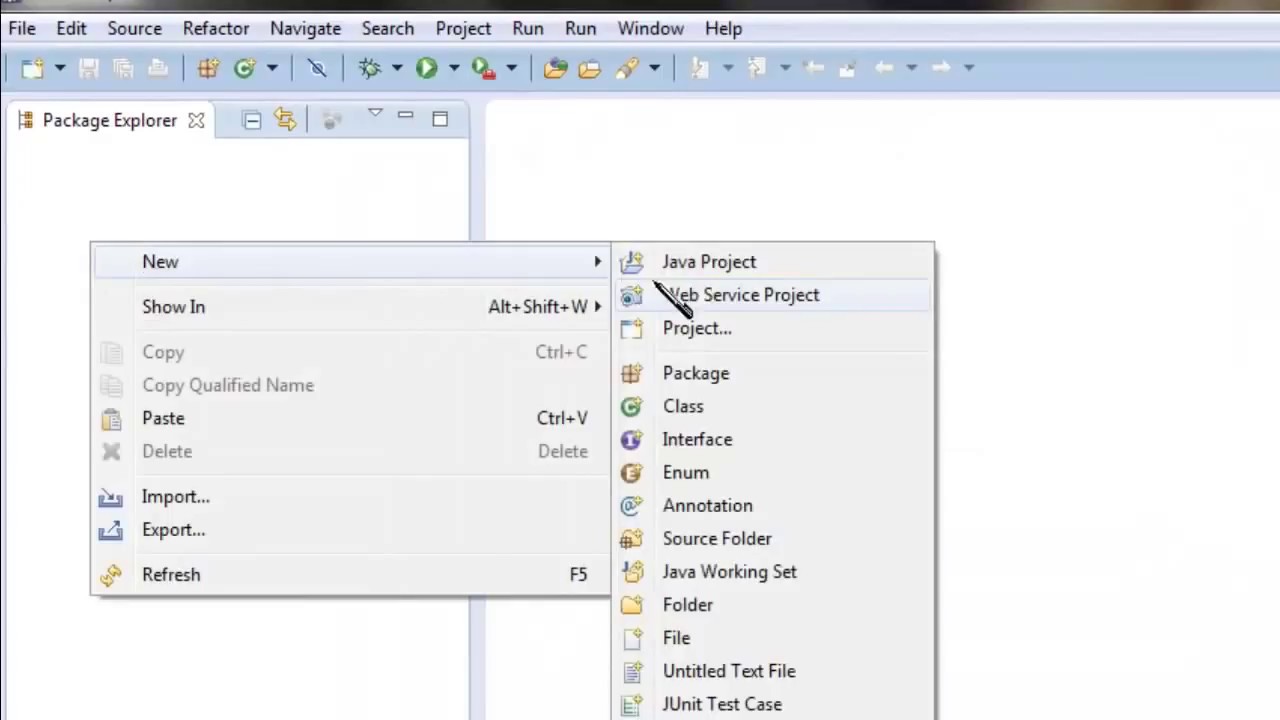Screen dimensions: 1280x720
Task: Select Java Working Set in the submenu
Action: point(773,572)
